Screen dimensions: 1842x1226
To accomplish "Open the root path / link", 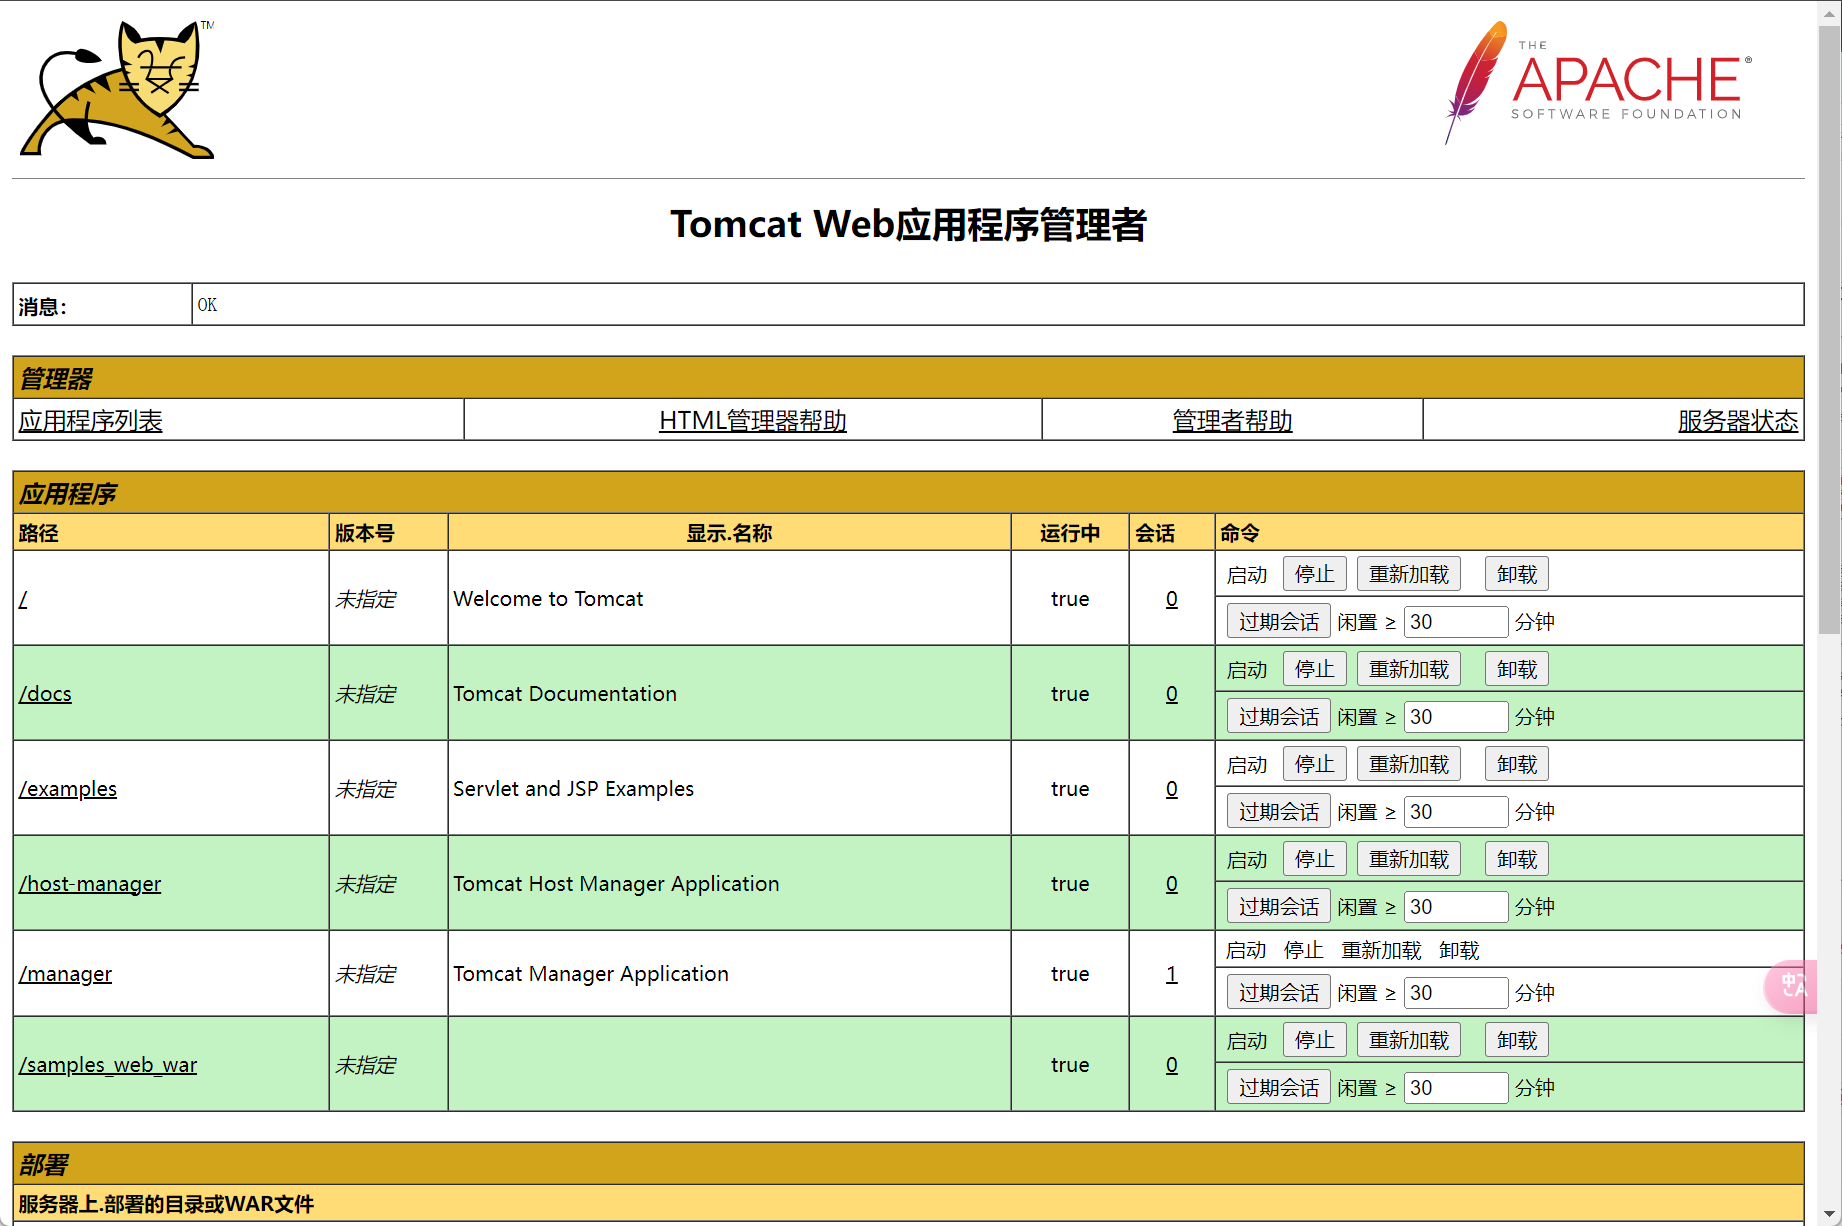I will tap(23, 599).
